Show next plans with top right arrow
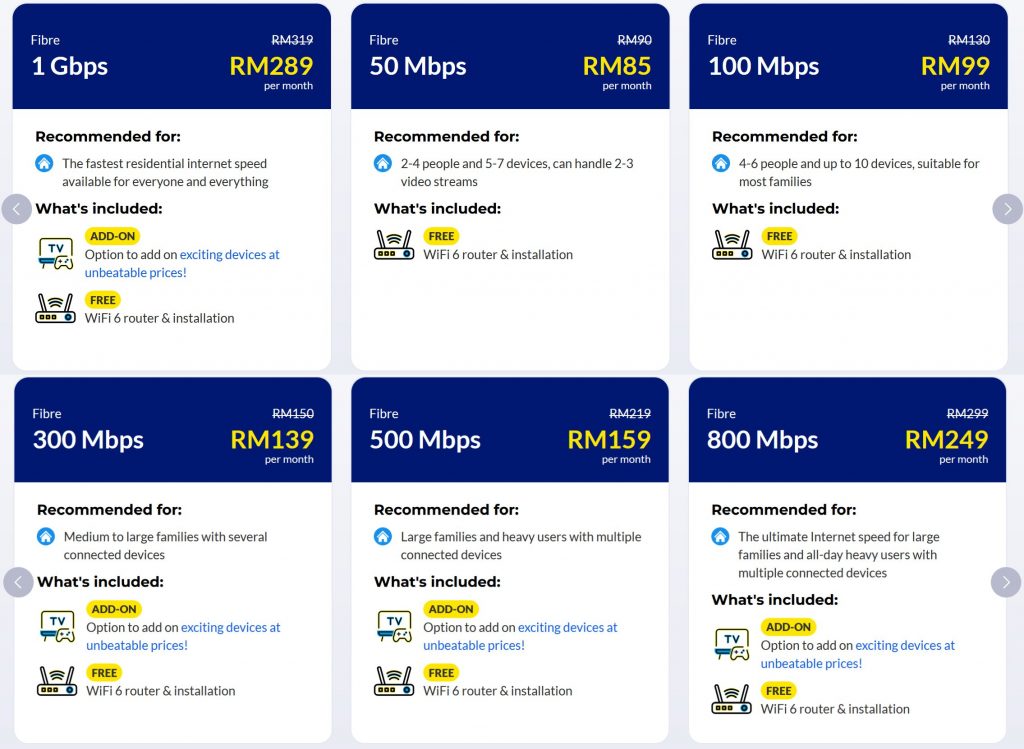Image resolution: width=1024 pixels, height=749 pixels. [x=1008, y=209]
